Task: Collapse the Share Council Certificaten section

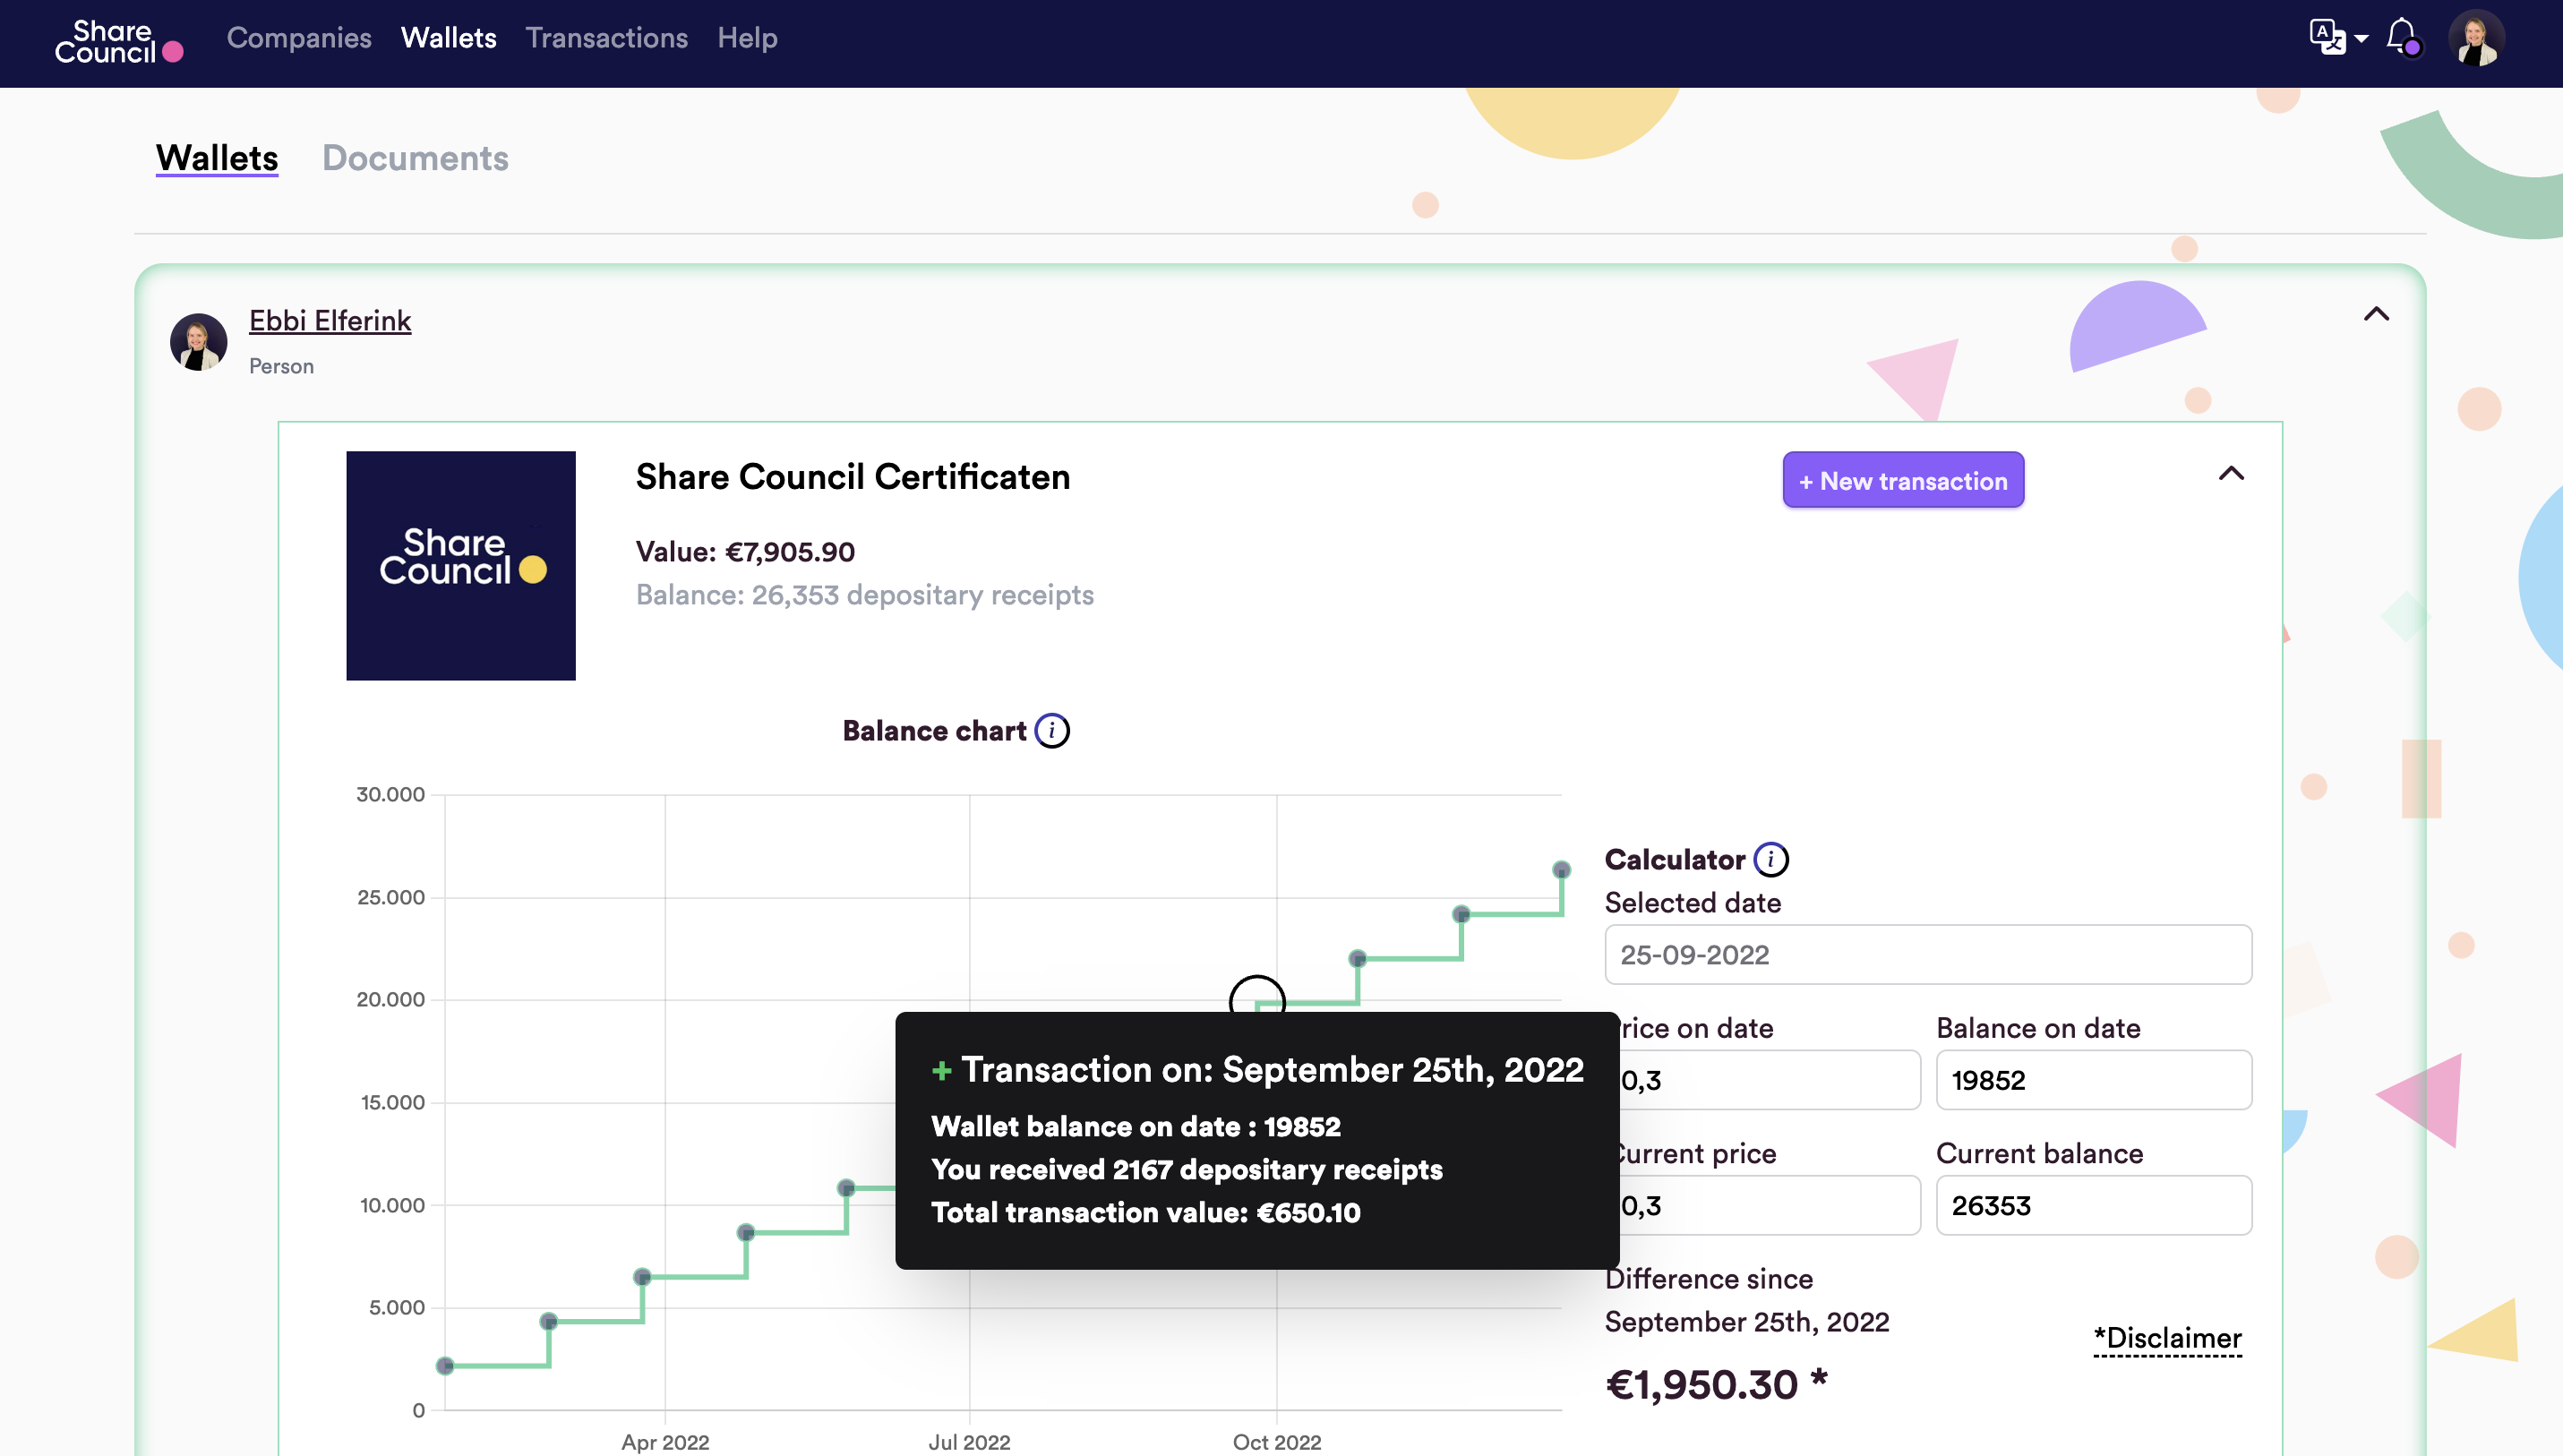Action: 2231,473
